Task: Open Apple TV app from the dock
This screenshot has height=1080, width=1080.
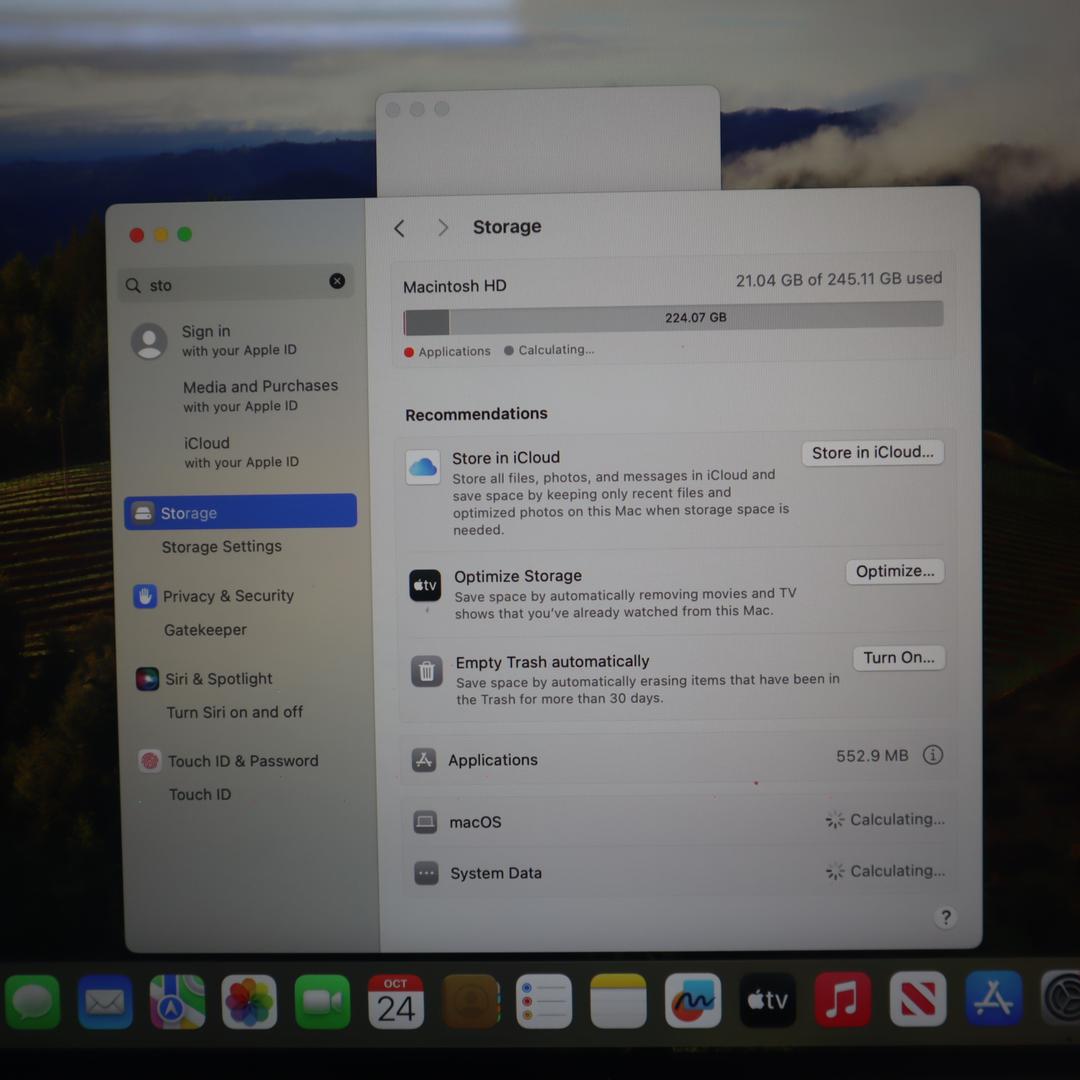Action: pos(767,1000)
